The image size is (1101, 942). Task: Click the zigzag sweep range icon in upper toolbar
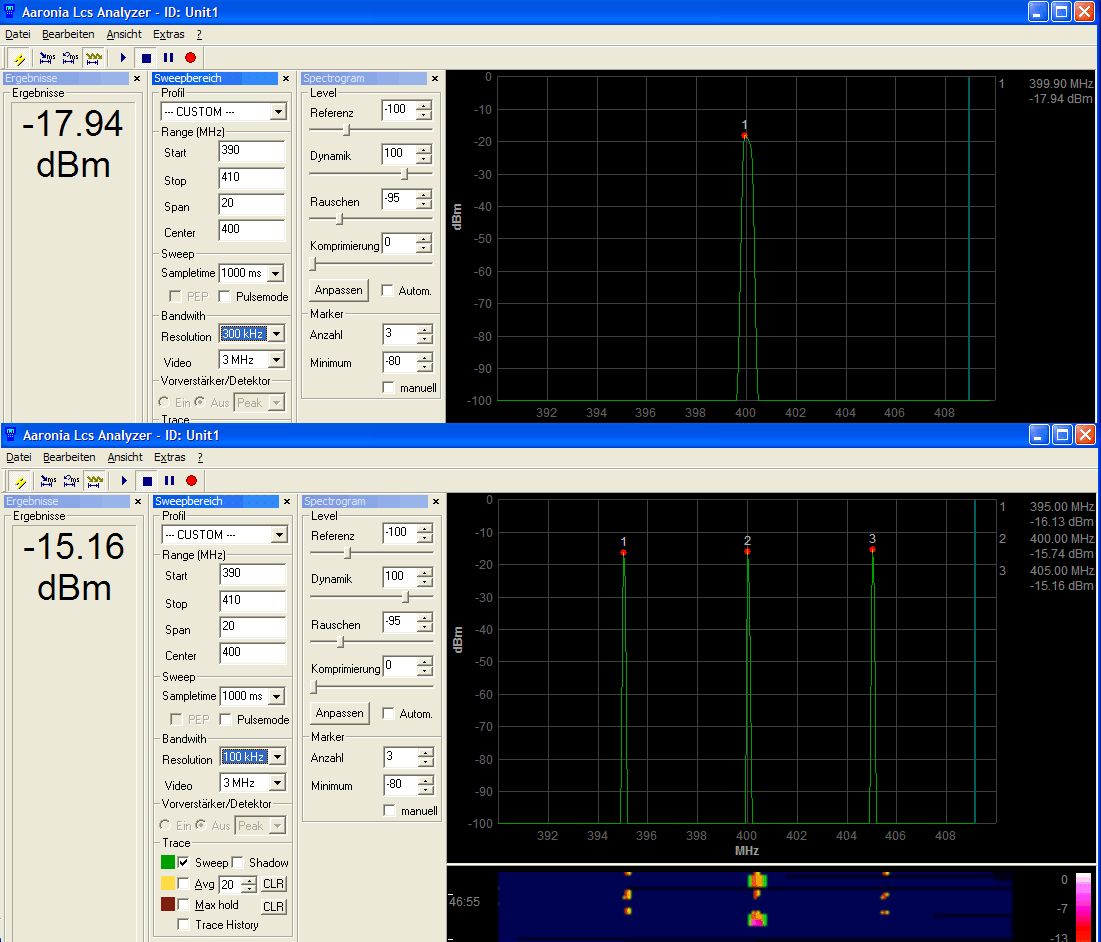(x=94, y=58)
